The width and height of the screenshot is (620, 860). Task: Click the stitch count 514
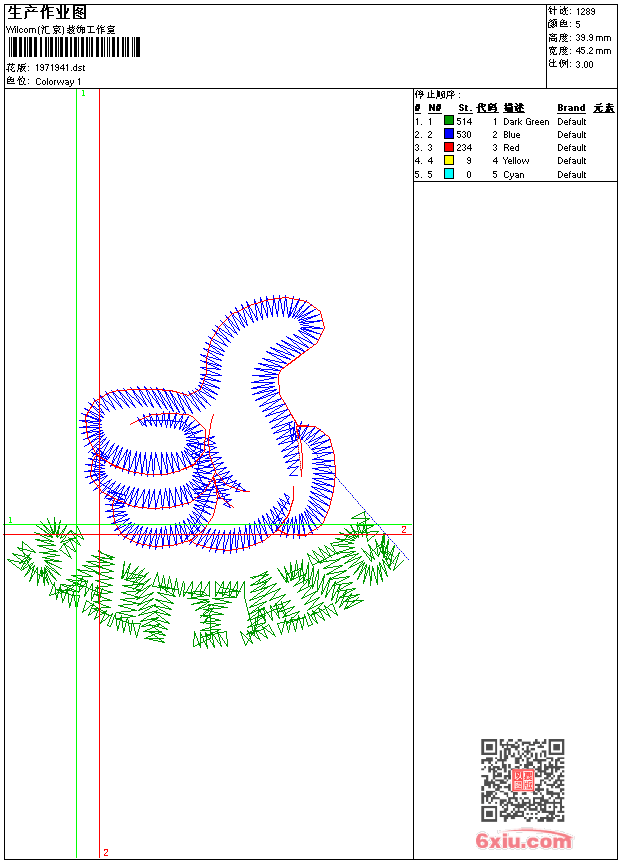[464, 122]
